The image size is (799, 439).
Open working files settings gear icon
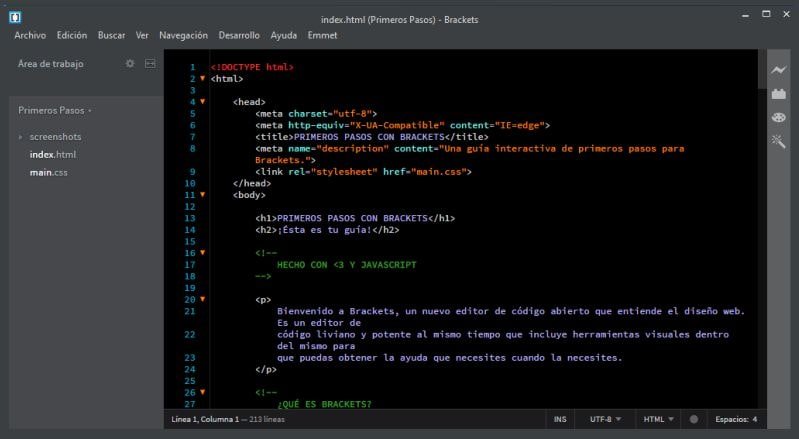click(x=130, y=64)
